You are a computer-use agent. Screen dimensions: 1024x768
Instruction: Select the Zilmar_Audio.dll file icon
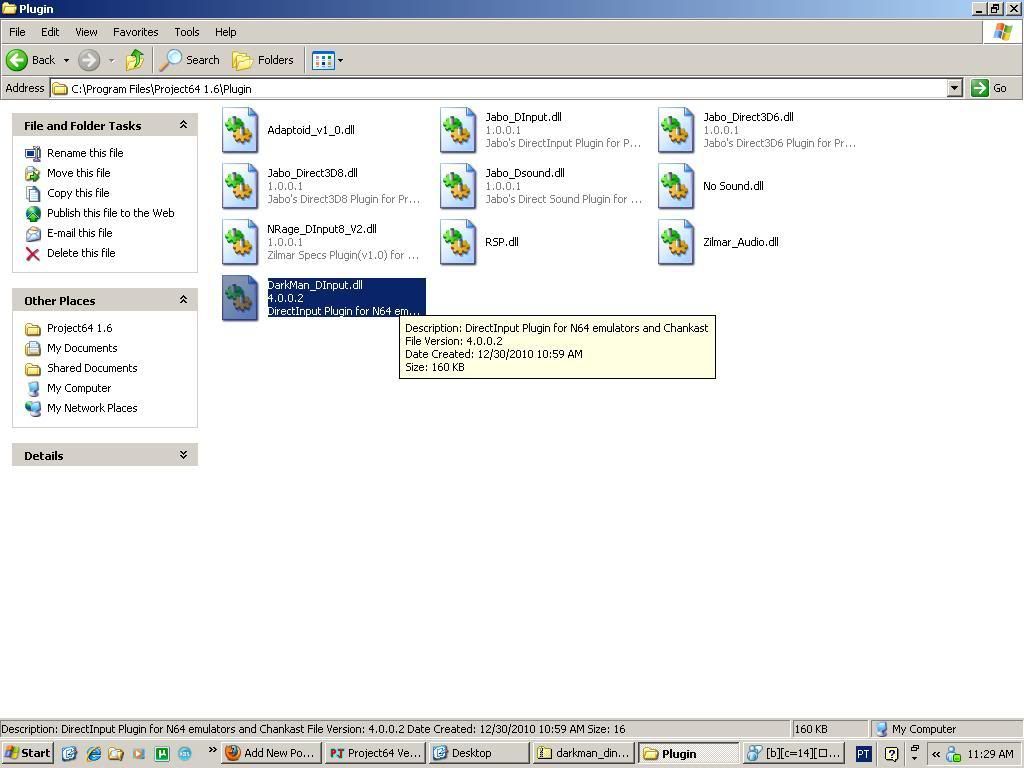point(676,242)
